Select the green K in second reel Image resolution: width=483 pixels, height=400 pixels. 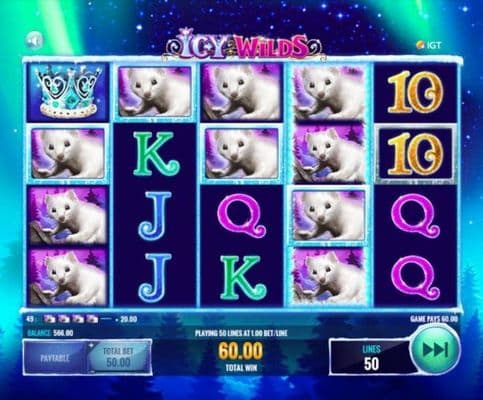click(x=157, y=154)
